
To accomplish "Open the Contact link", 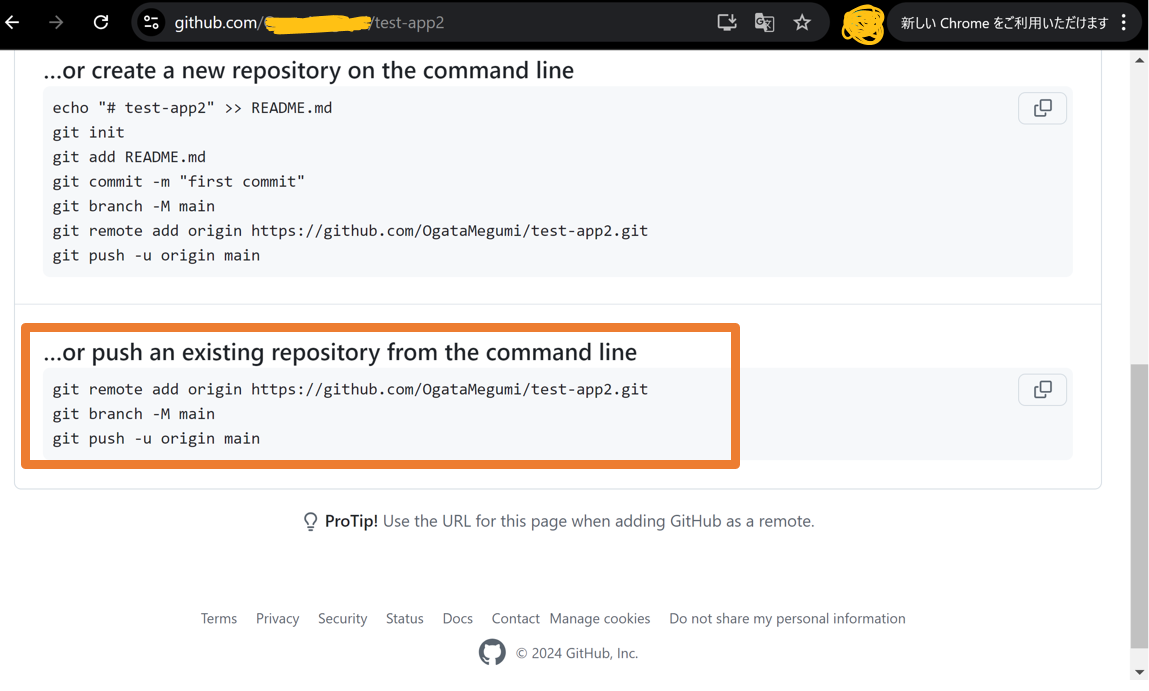I will 515,618.
